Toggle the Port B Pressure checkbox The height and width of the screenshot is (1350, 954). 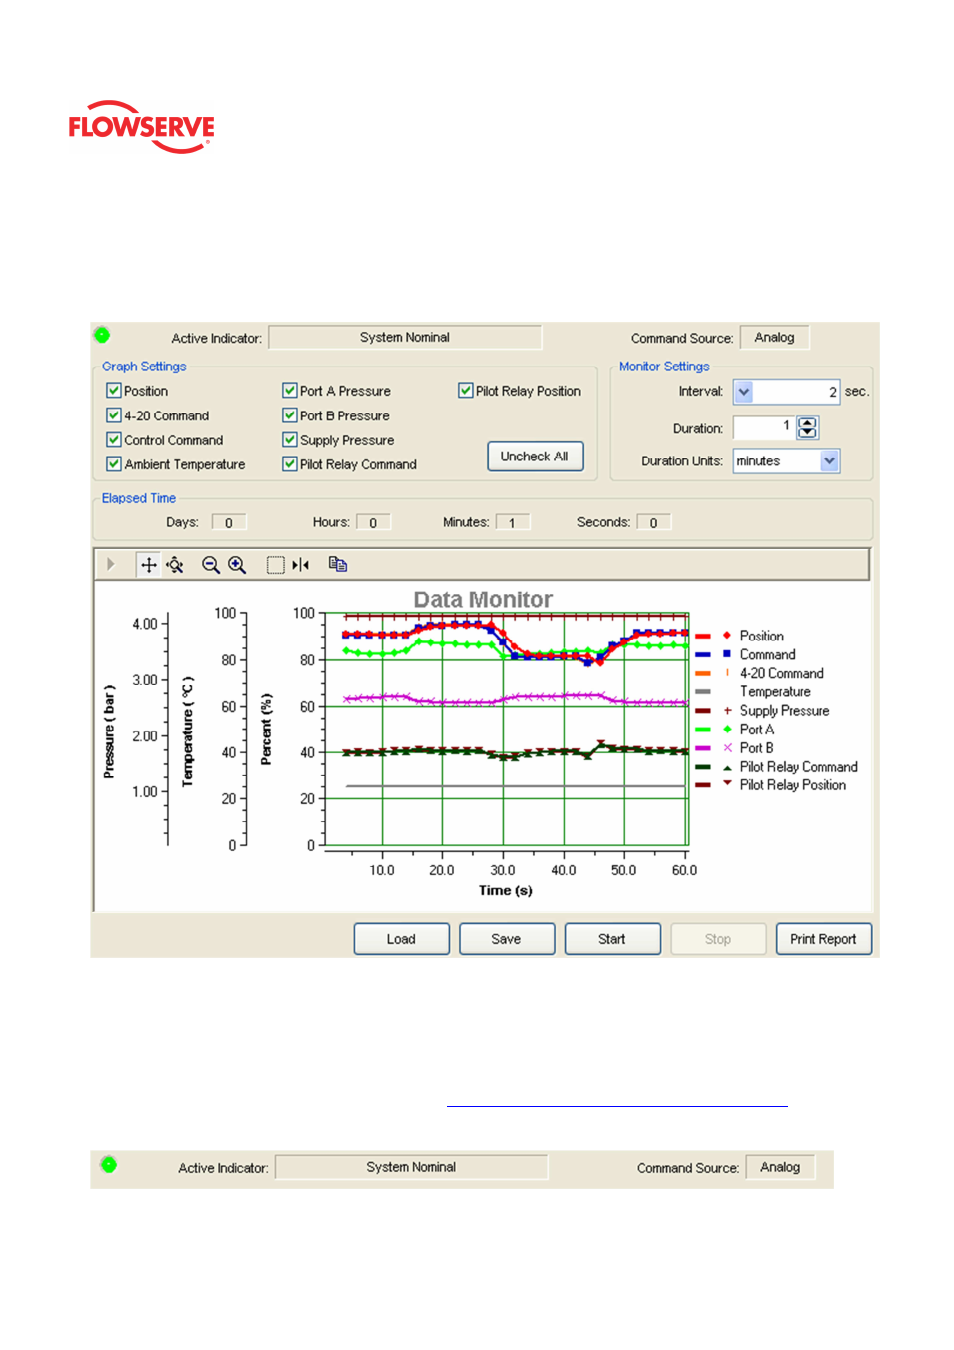tap(289, 415)
